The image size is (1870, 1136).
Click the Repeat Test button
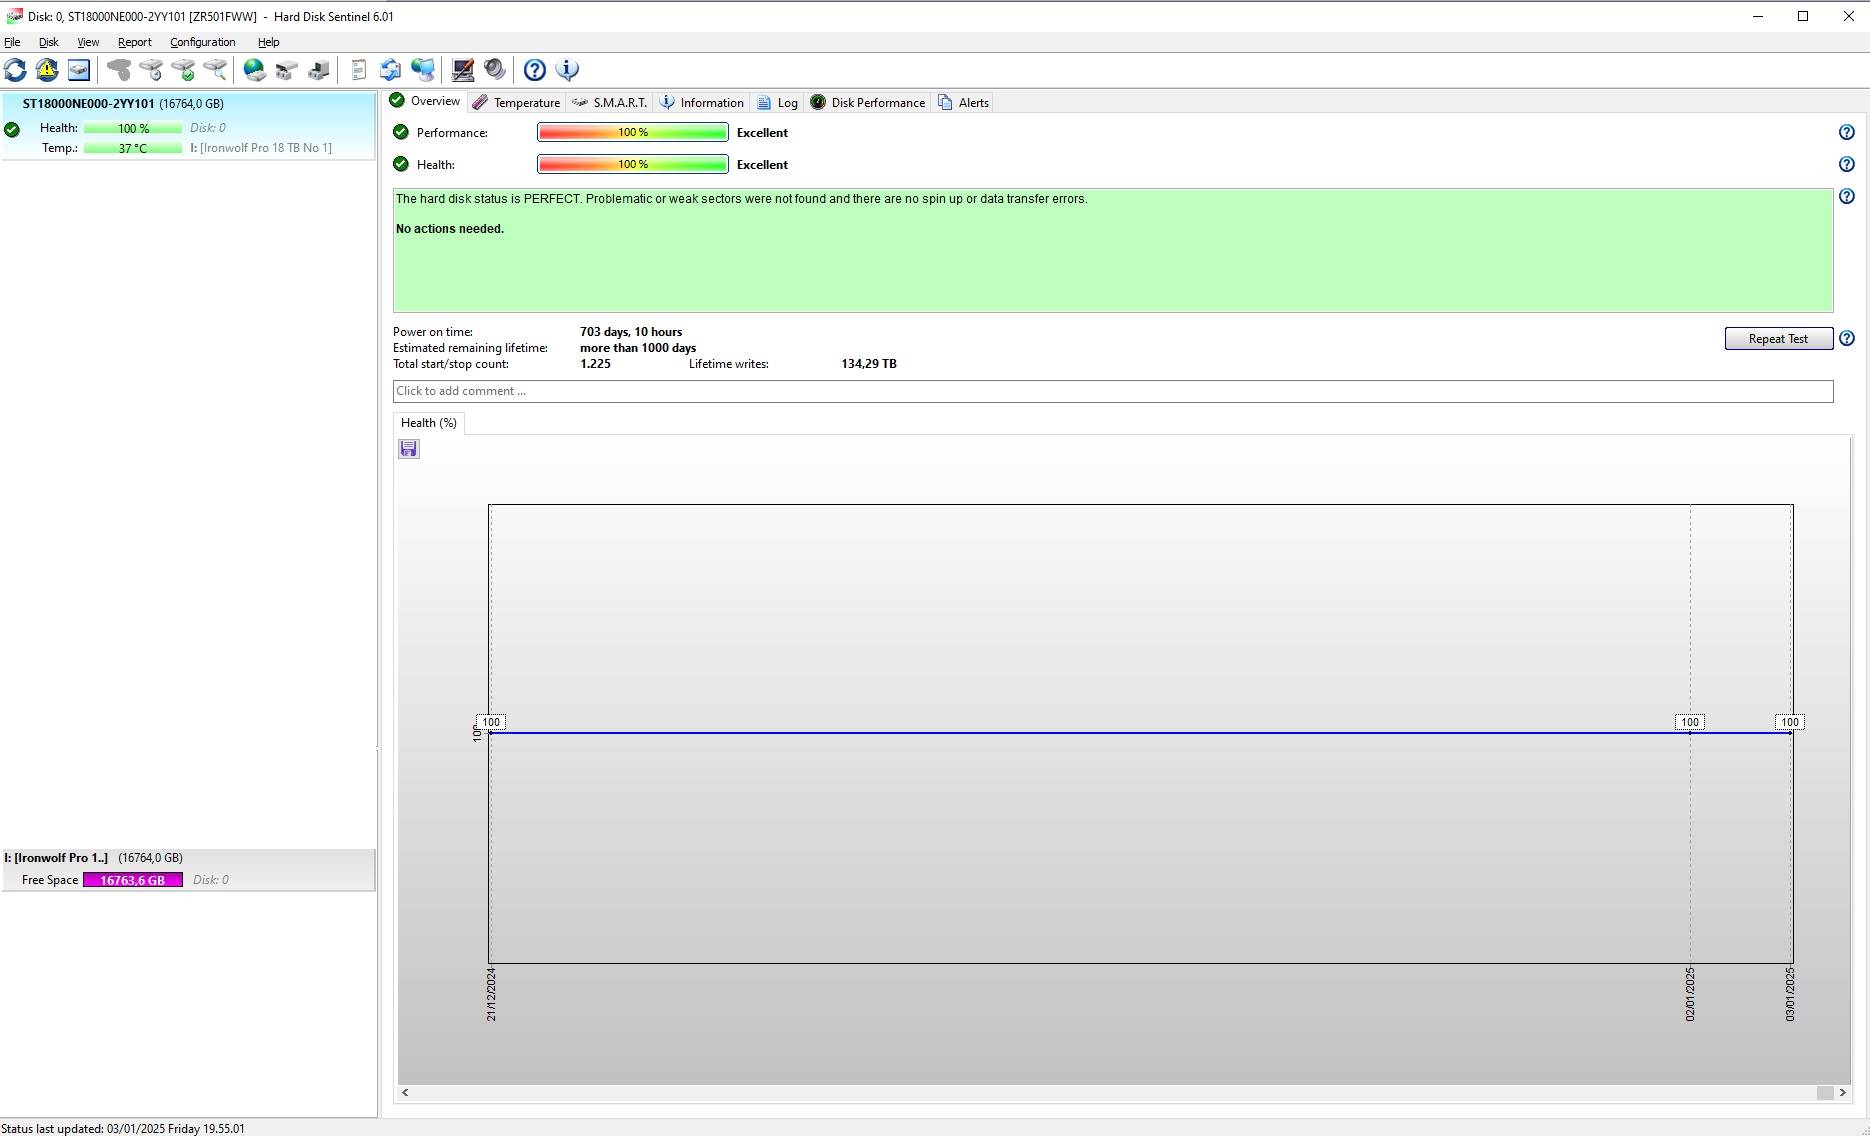tap(1779, 339)
